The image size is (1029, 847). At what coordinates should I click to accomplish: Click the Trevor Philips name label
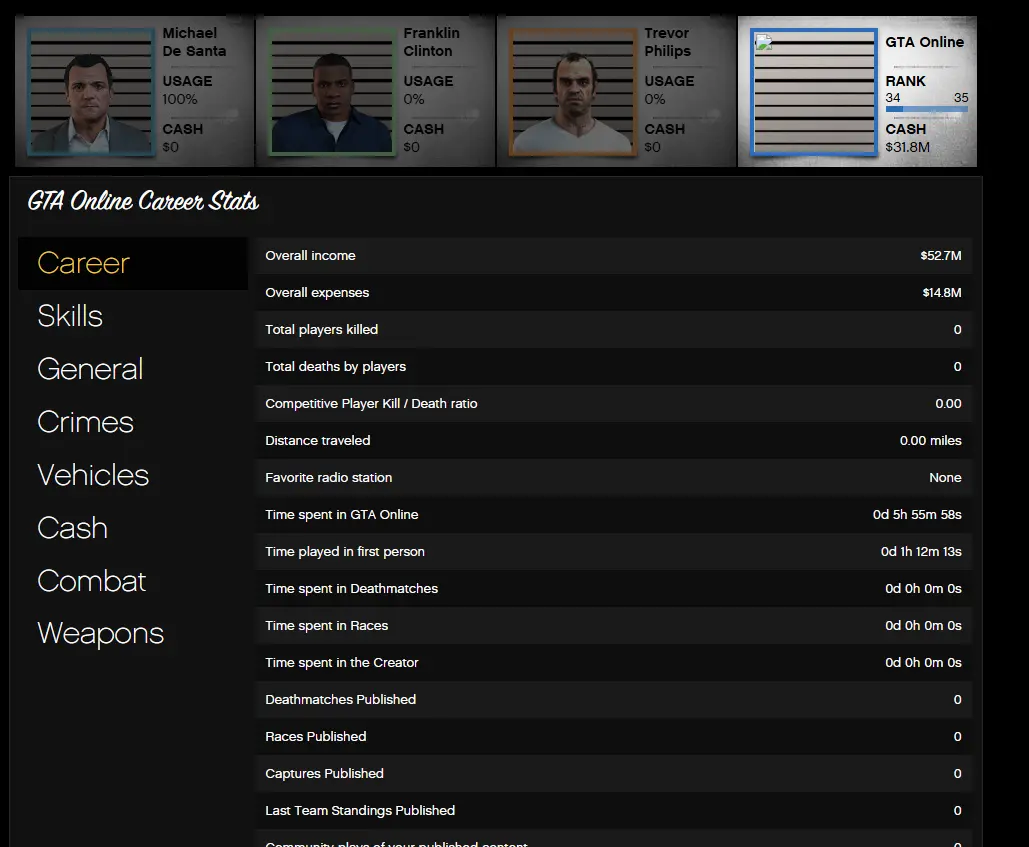tap(667, 42)
